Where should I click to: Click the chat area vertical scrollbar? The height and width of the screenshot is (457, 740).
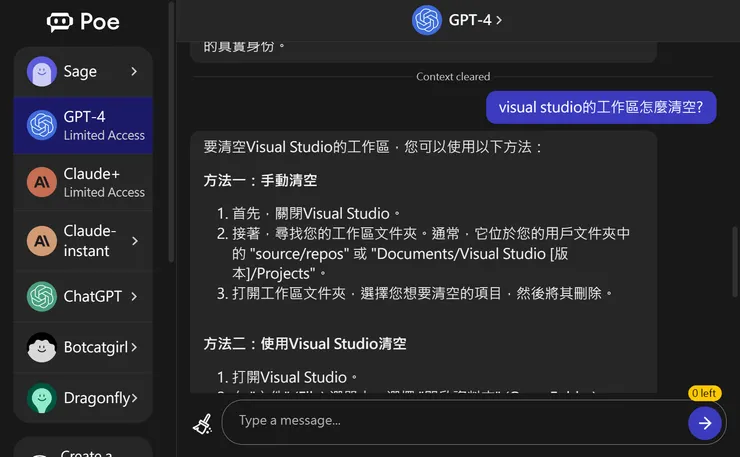coord(735,262)
